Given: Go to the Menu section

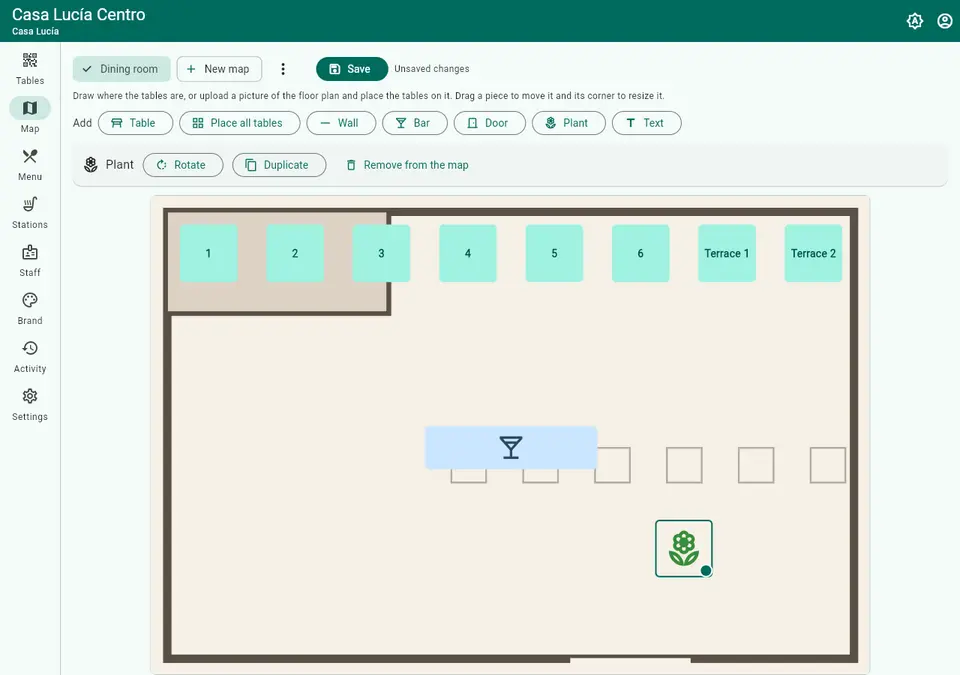Looking at the screenshot, I should pyautogui.click(x=29, y=165).
